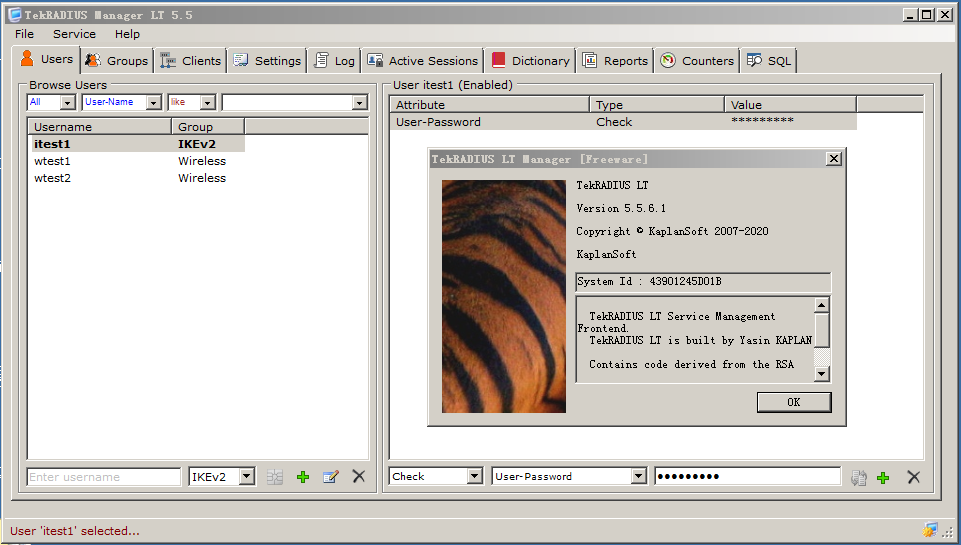Viewport: 961px width, 545px height.
Task: Switch to the Users tab
Action: point(47,59)
